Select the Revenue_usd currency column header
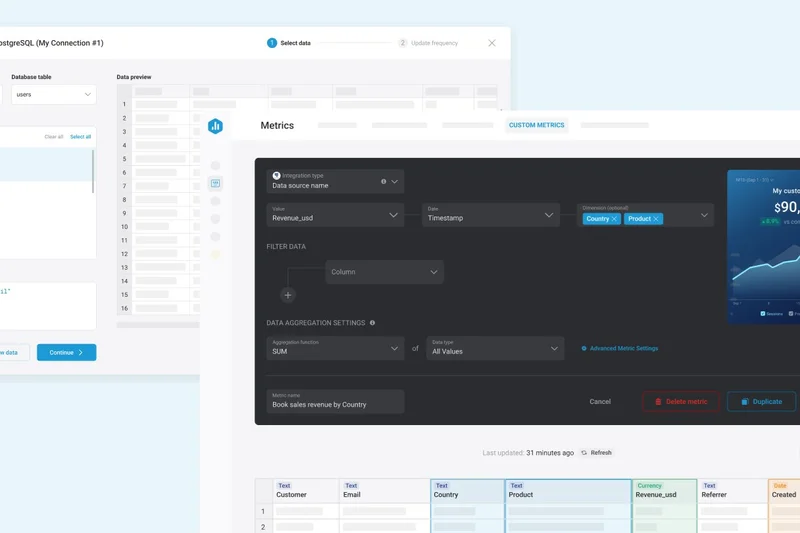 (x=664, y=491)
